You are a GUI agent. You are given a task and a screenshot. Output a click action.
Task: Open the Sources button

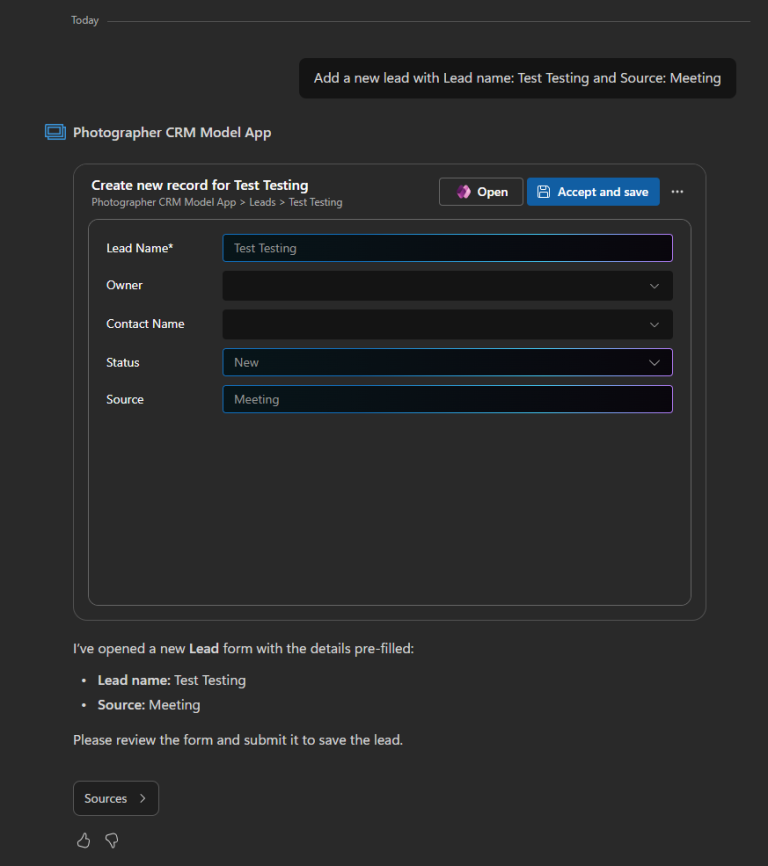point(116,798)
